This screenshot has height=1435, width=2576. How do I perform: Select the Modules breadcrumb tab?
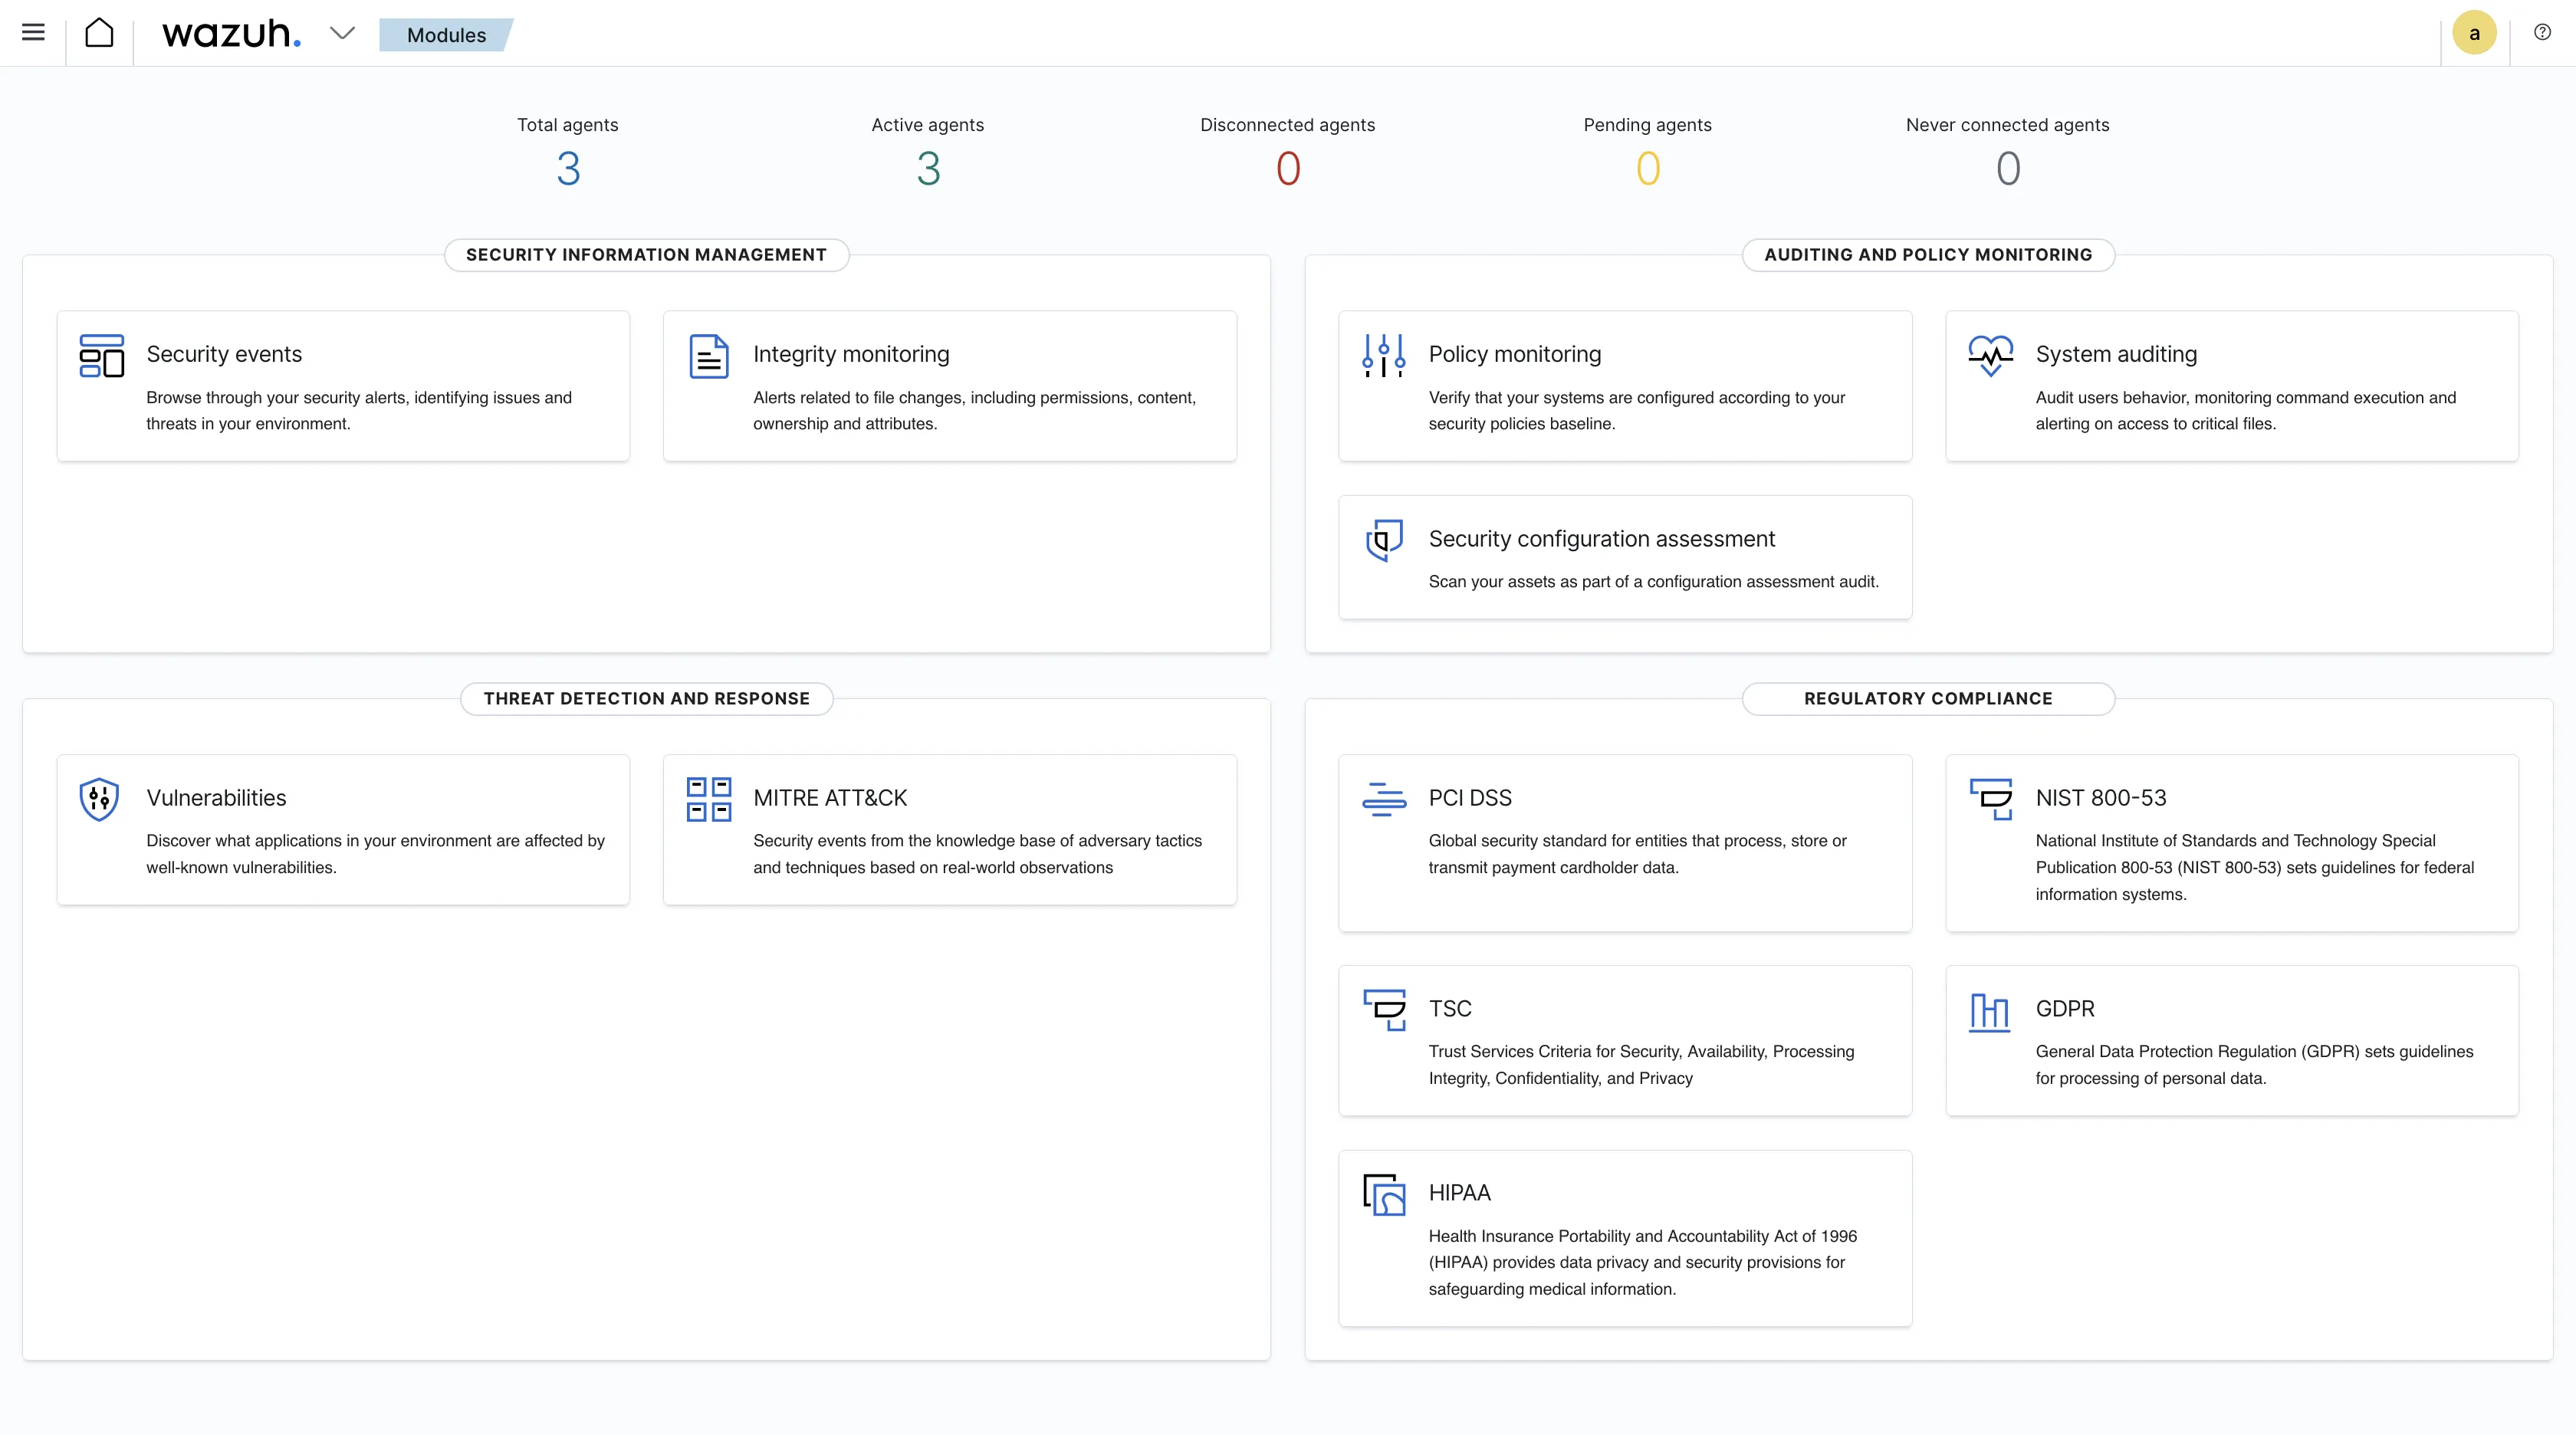click(x=446, y=35)
